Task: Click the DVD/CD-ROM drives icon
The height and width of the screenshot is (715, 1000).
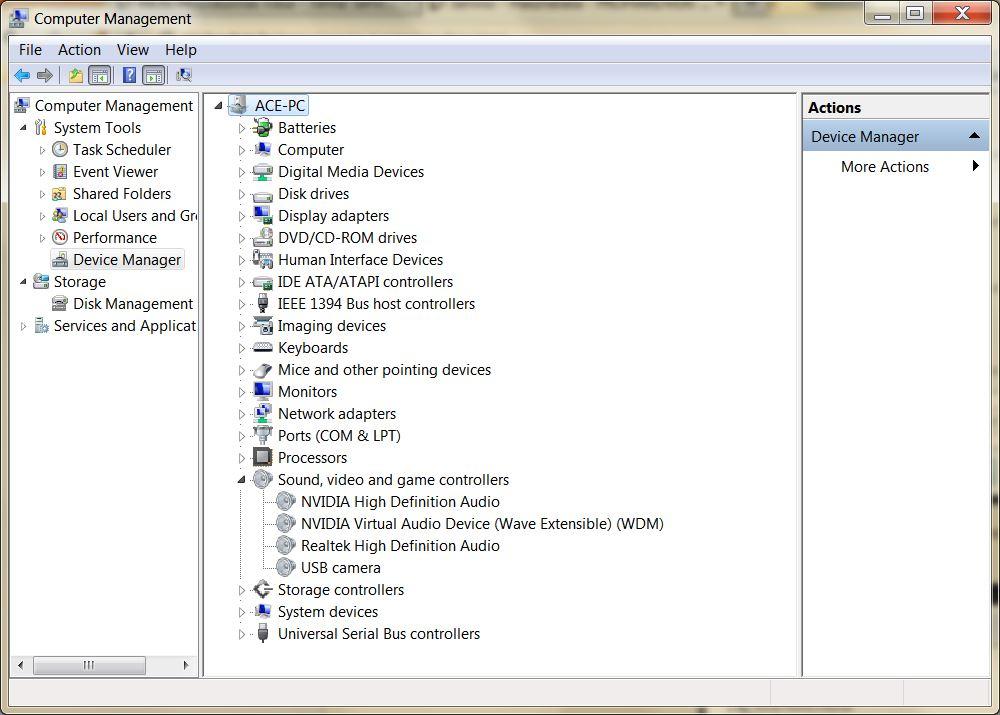Action: (x=262, y=237)
